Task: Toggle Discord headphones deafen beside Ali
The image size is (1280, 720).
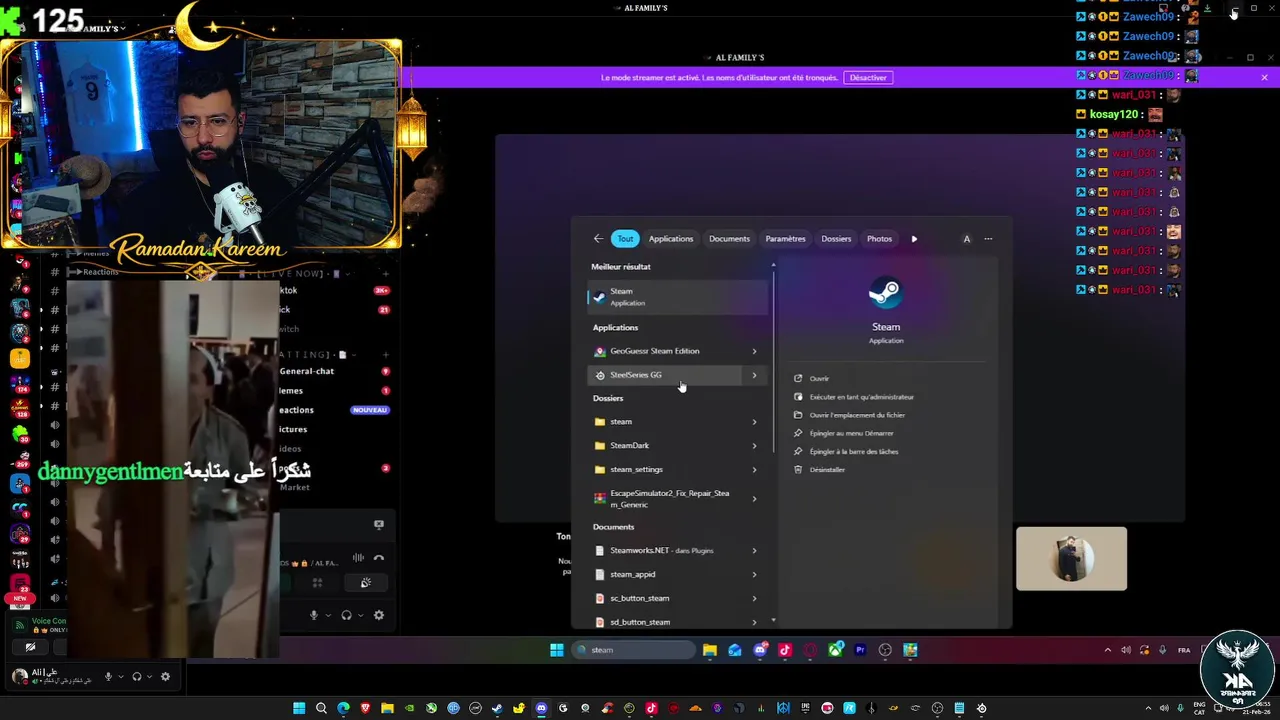Action: pos(137,677)
